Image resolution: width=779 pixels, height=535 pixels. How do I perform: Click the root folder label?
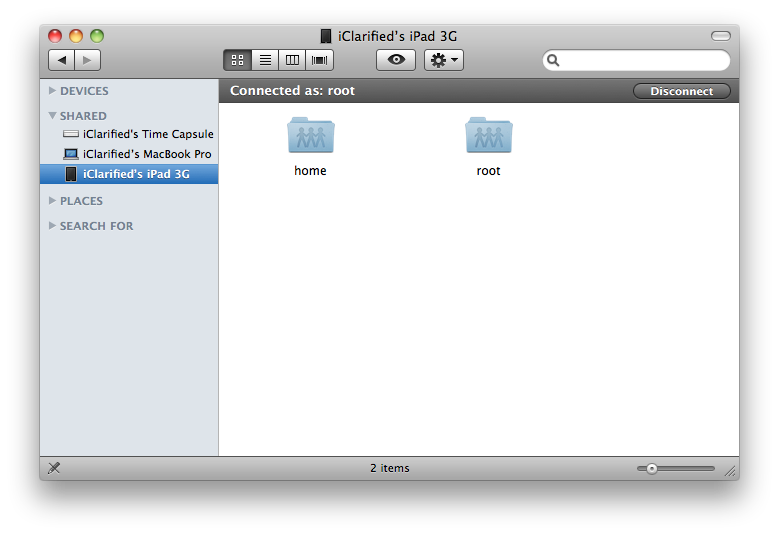tap(488, 171)
